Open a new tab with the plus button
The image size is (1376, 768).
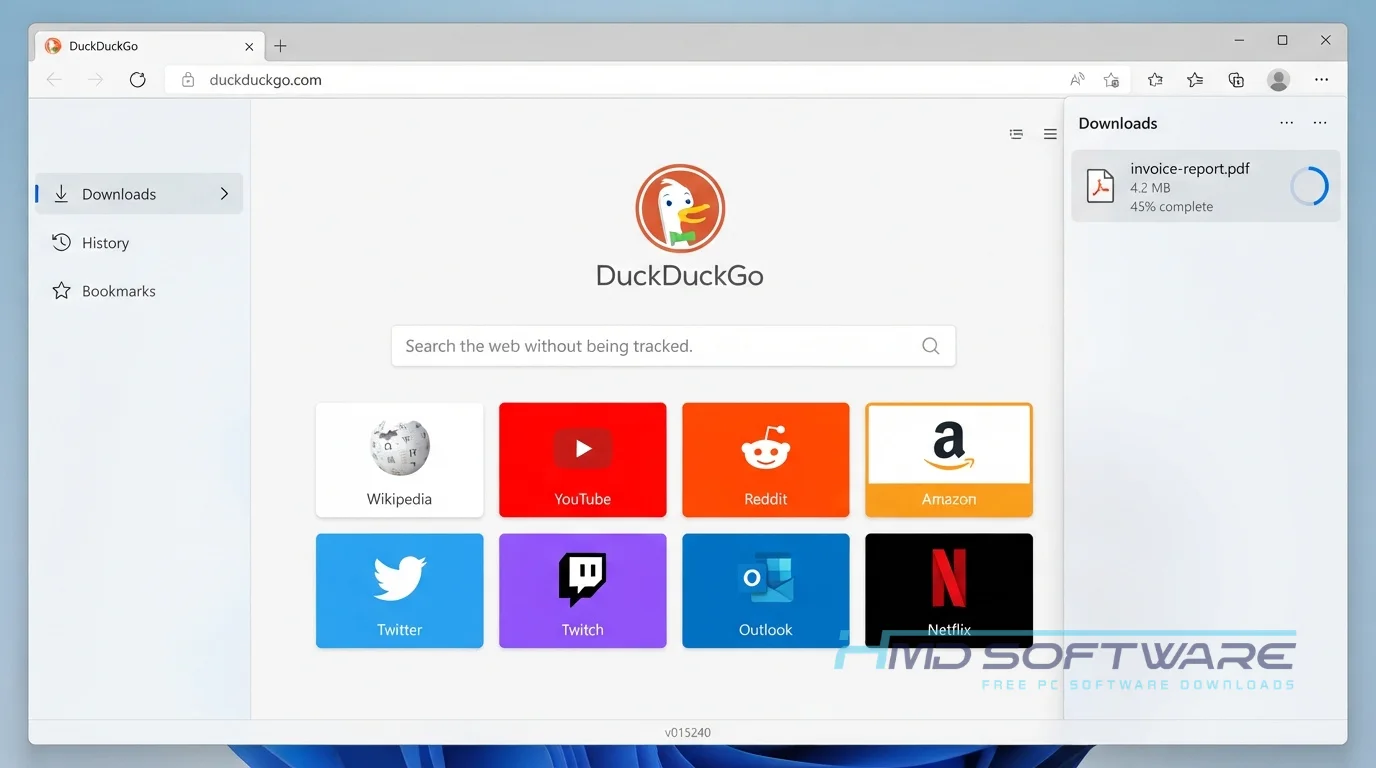click(280, 46)
